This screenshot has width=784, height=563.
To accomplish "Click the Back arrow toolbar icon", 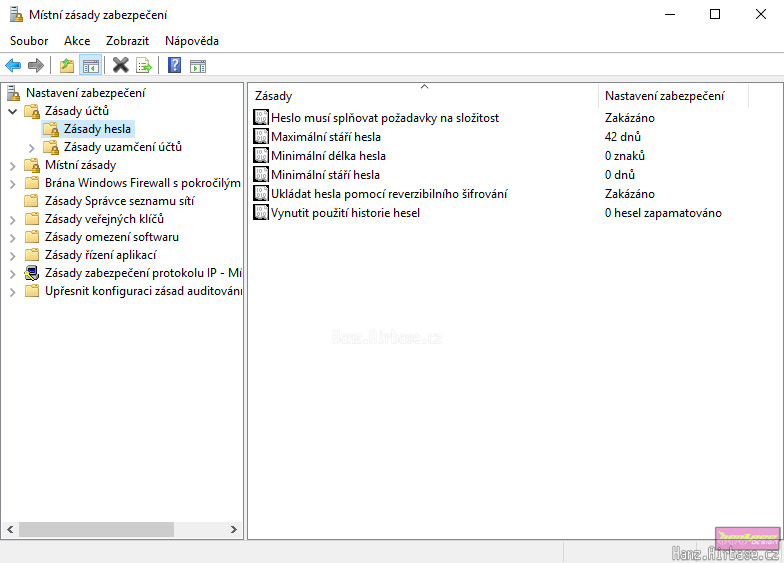I will pos(13,66).
